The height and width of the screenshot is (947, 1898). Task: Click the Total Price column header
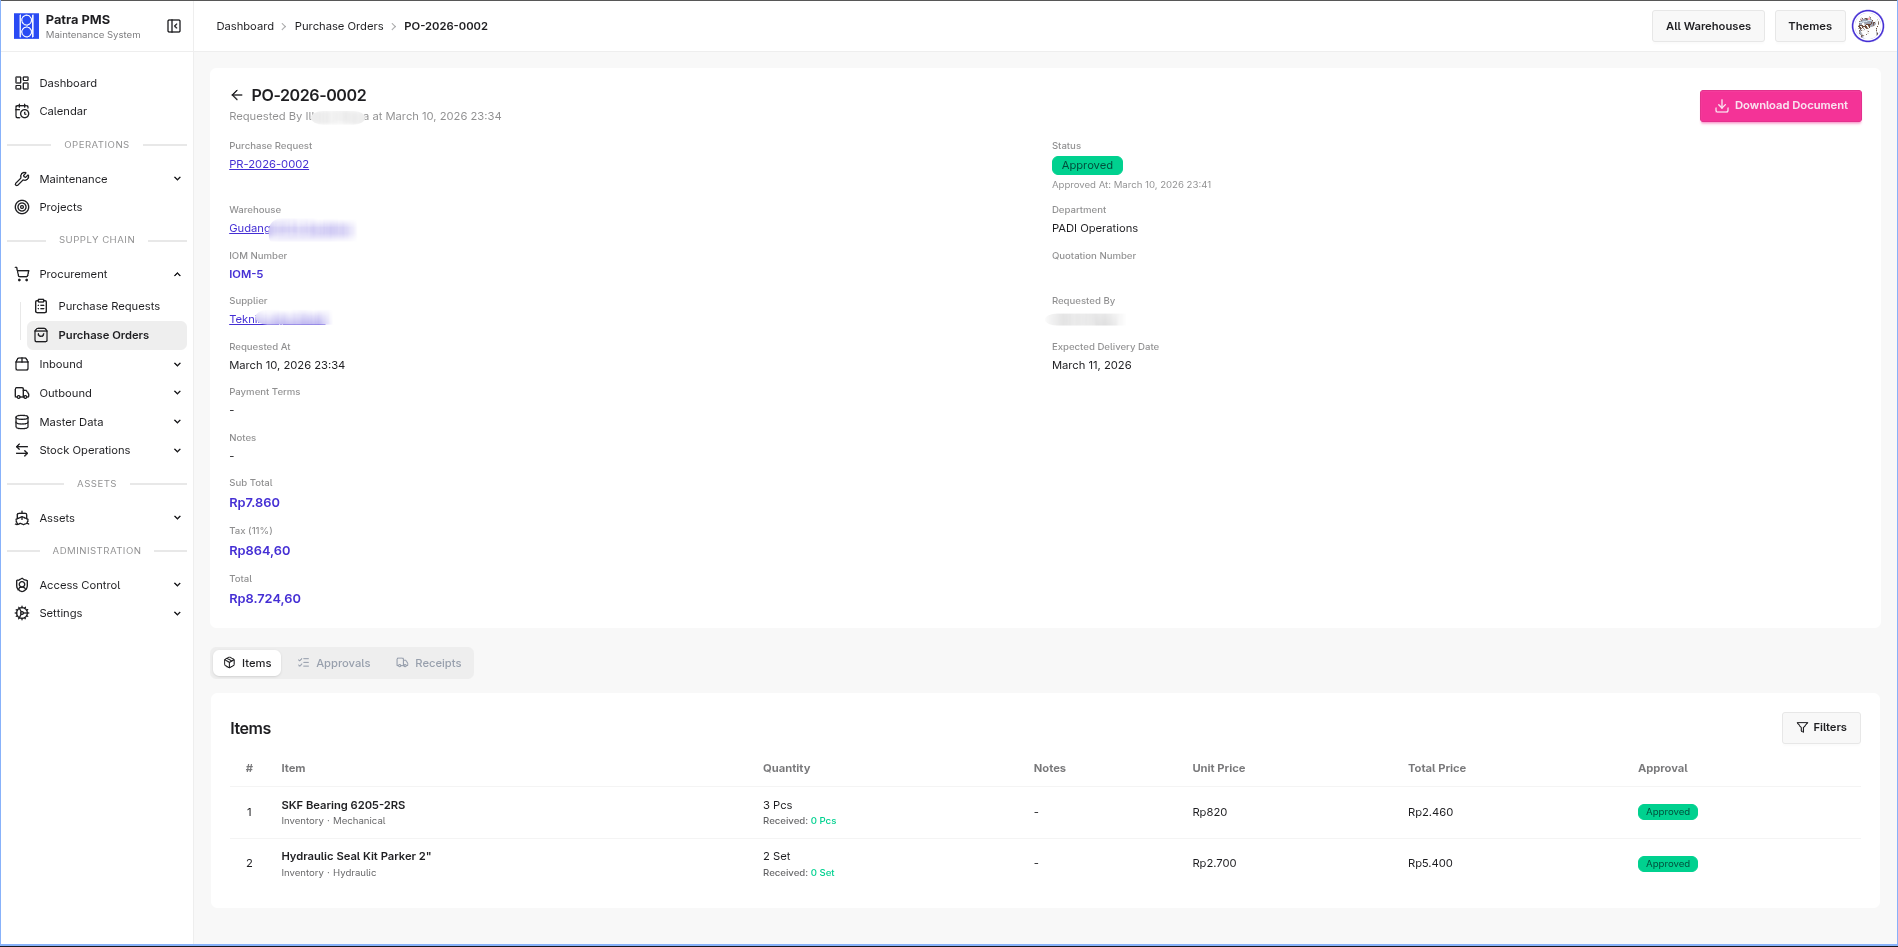click(1436, 768)
